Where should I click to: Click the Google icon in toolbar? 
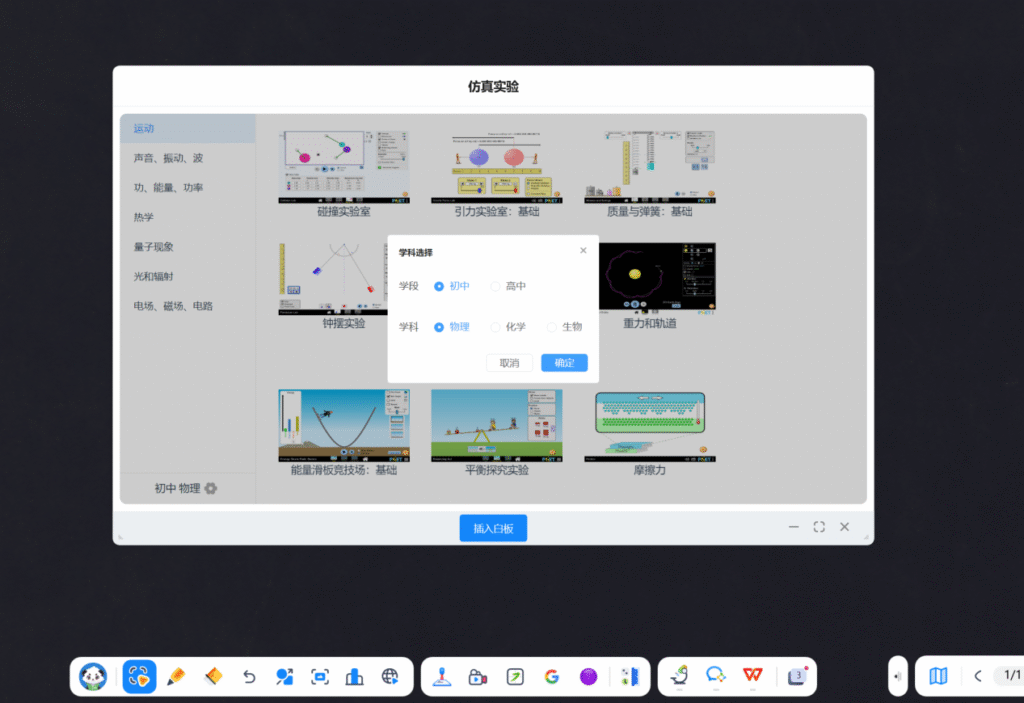[x=551, y=677]
